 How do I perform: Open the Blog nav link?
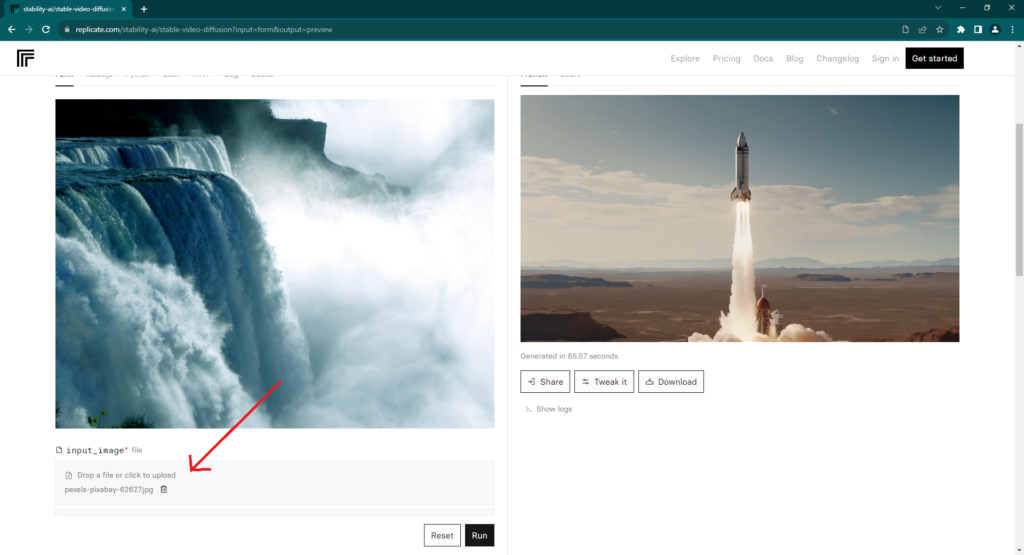click(795, 58)
